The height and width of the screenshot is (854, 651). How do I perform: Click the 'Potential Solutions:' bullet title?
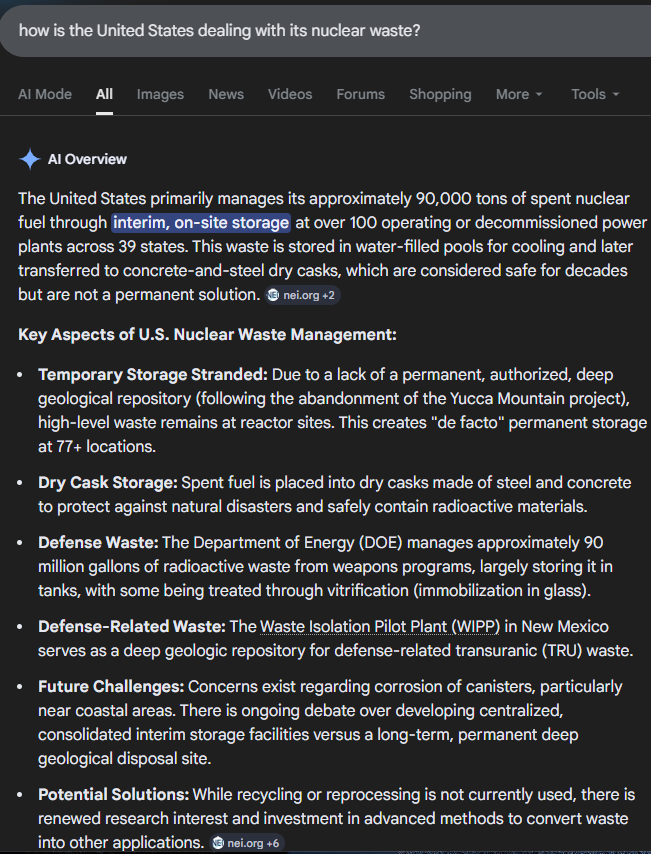click(113, 795)
